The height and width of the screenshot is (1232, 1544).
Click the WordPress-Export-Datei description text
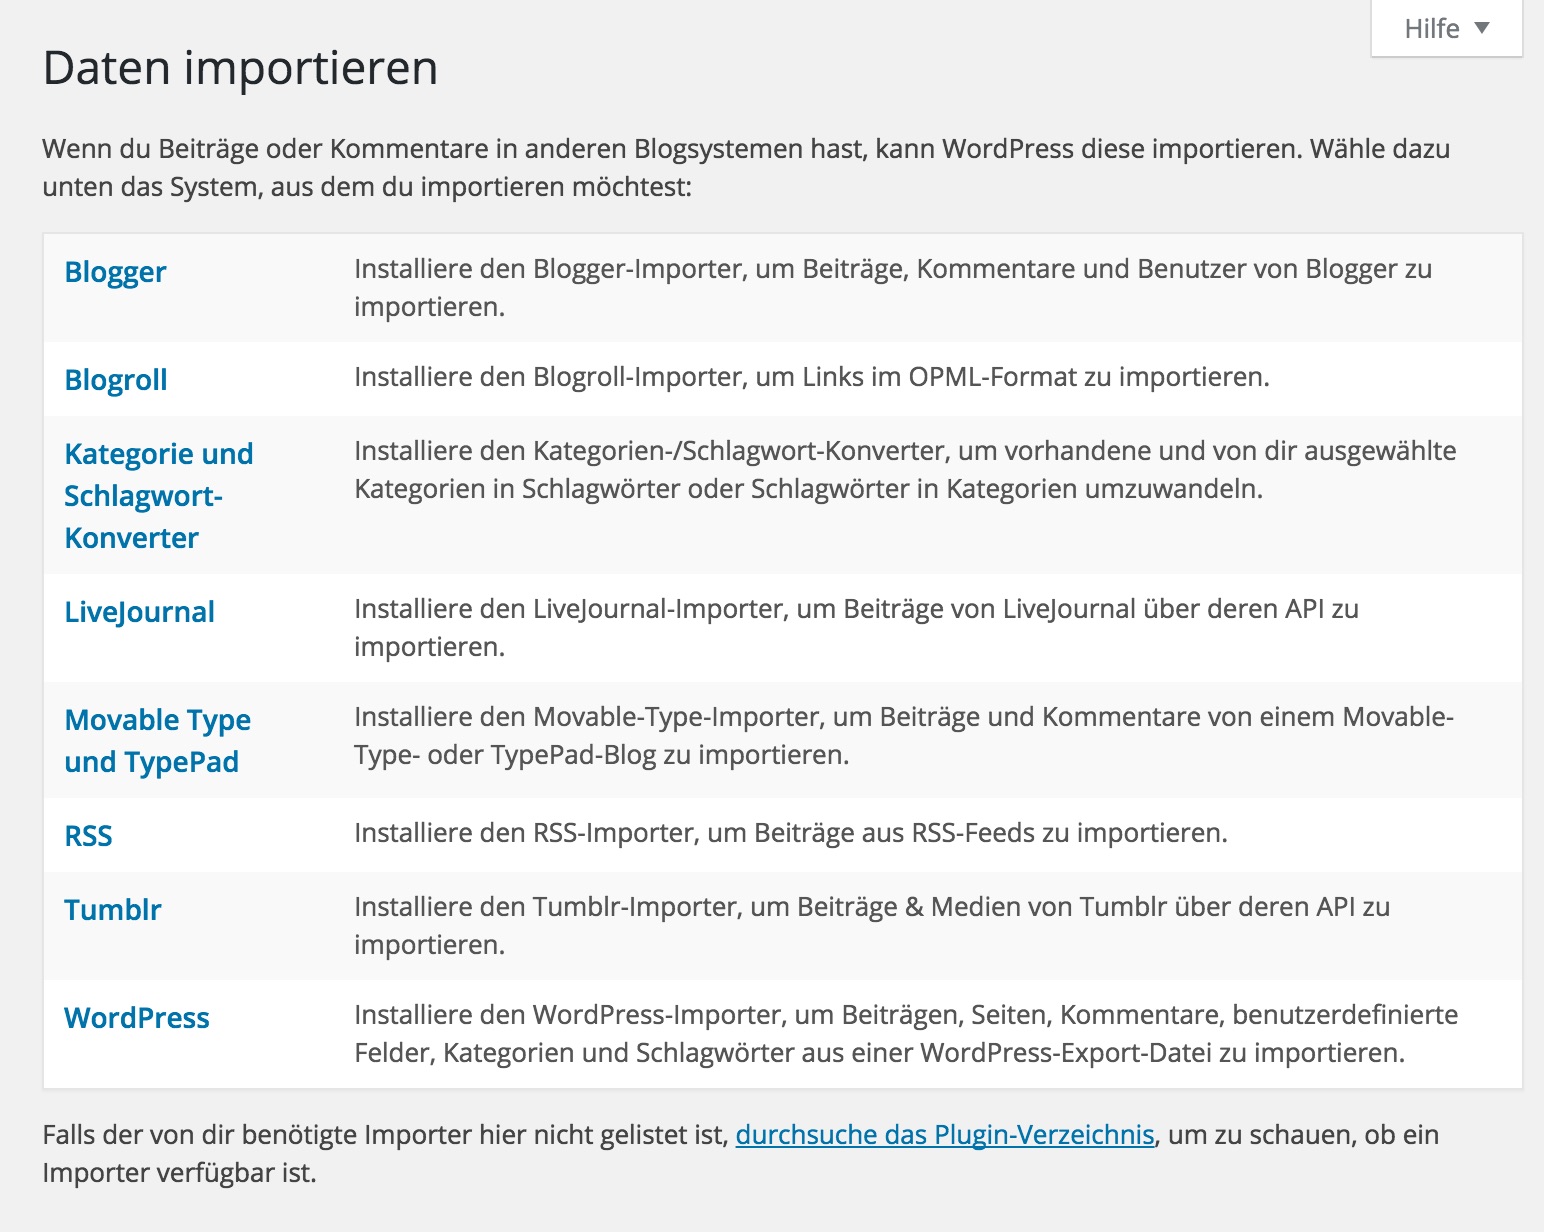click(905, 1034)
